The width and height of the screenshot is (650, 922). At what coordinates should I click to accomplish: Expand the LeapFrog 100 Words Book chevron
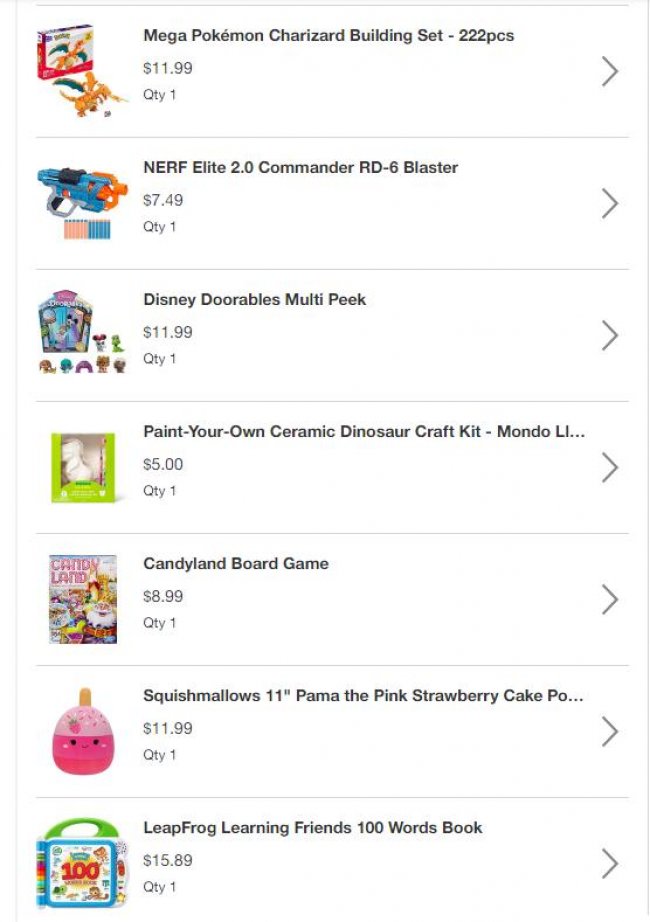610,863
